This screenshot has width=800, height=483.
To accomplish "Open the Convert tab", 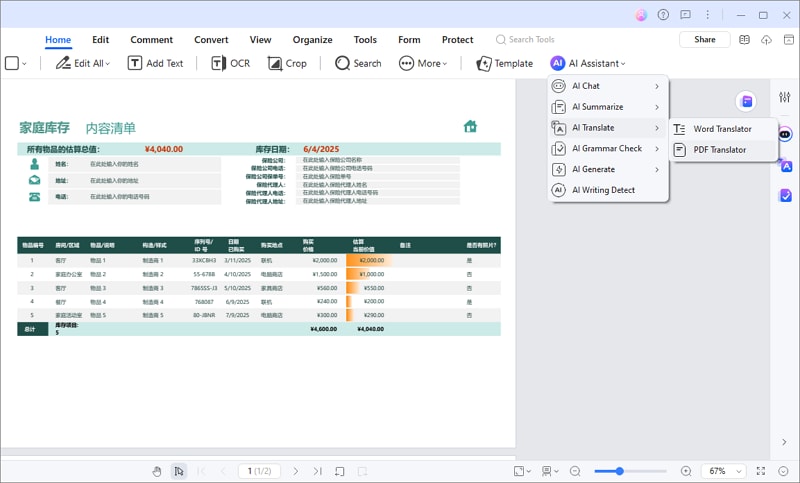I will [211, 40].
